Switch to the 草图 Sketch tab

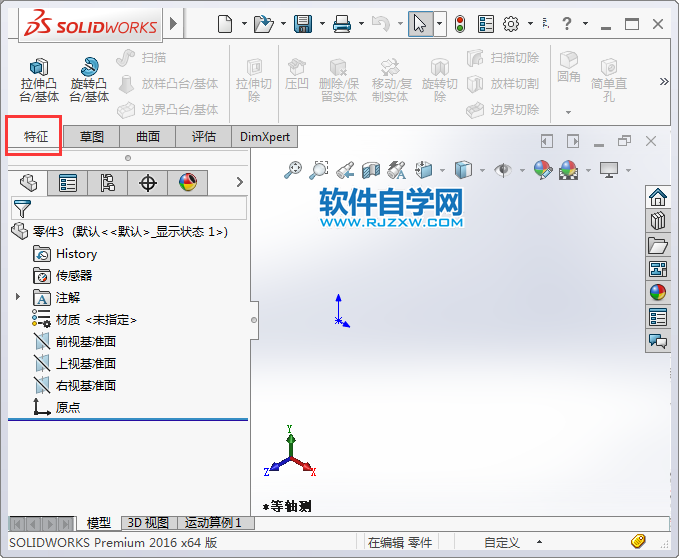[x=91, y=137]
